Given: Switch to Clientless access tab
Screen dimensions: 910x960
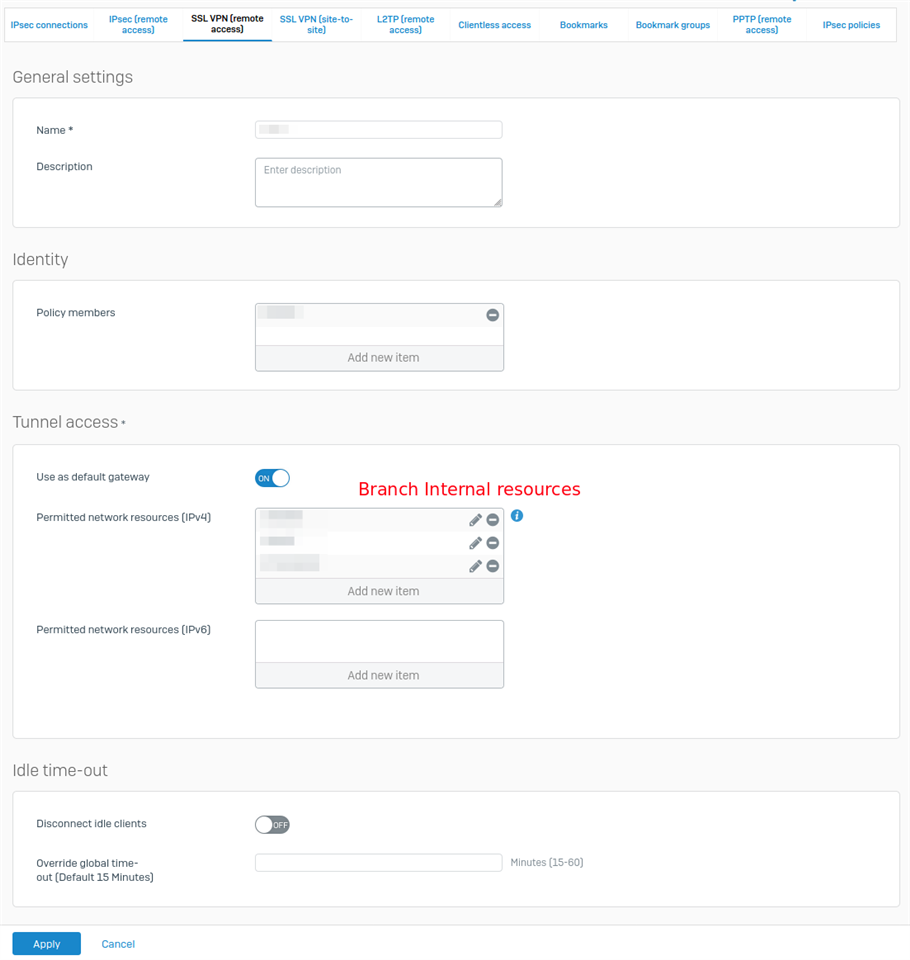Looking at the screenshot, I should 494,25.
